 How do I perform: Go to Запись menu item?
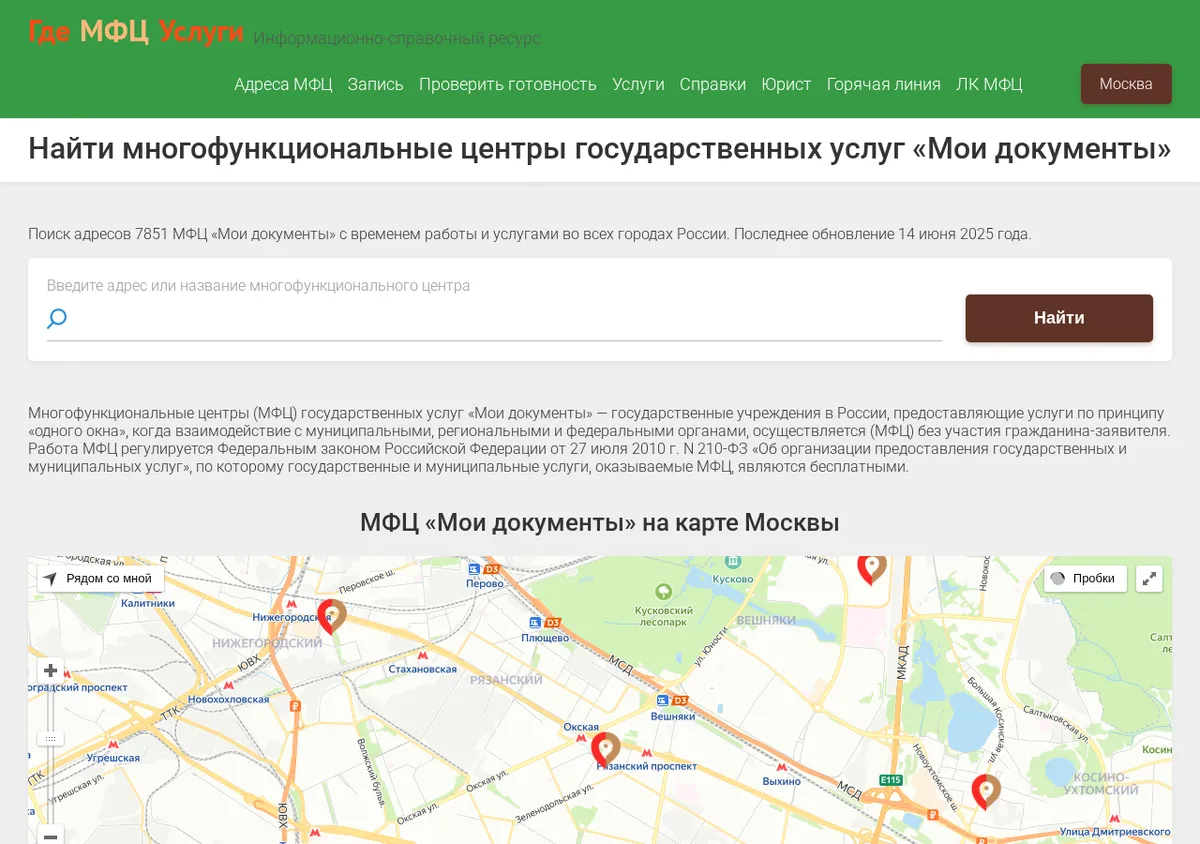tap(376, 84)
